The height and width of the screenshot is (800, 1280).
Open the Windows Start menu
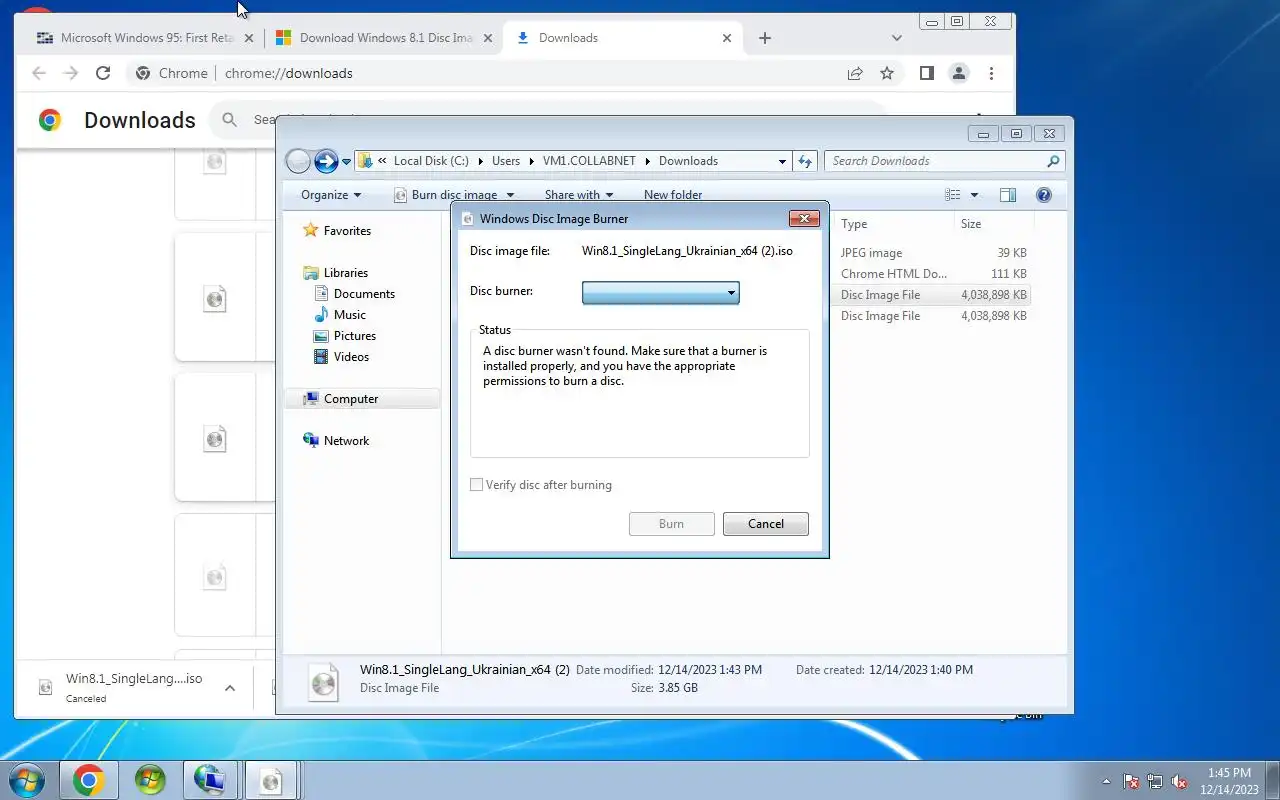[x=25, y=780]
